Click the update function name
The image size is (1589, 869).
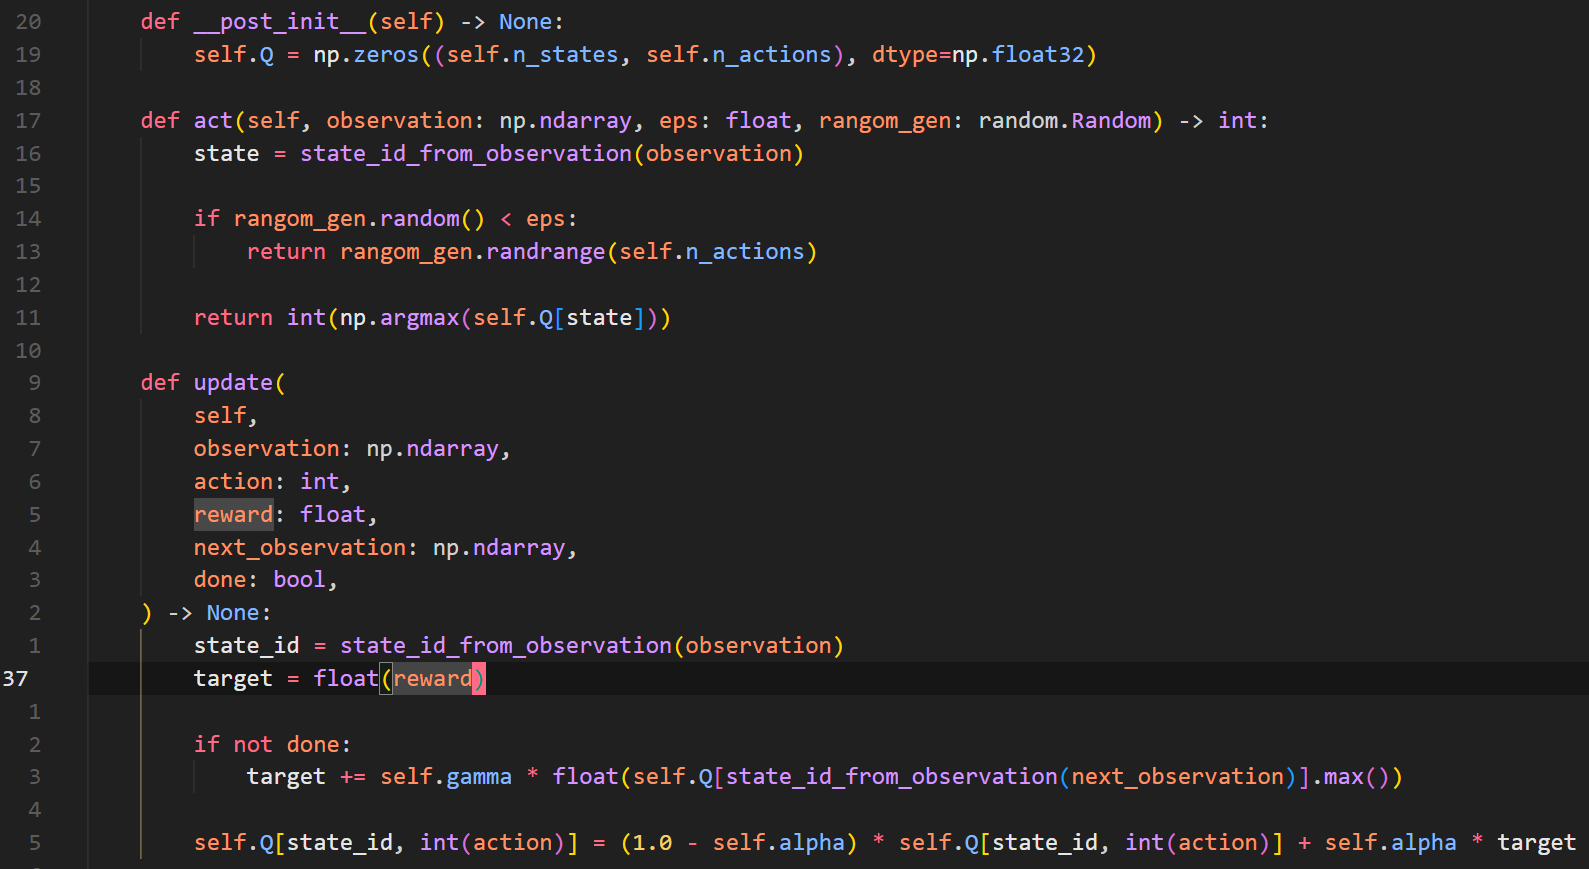233,383
